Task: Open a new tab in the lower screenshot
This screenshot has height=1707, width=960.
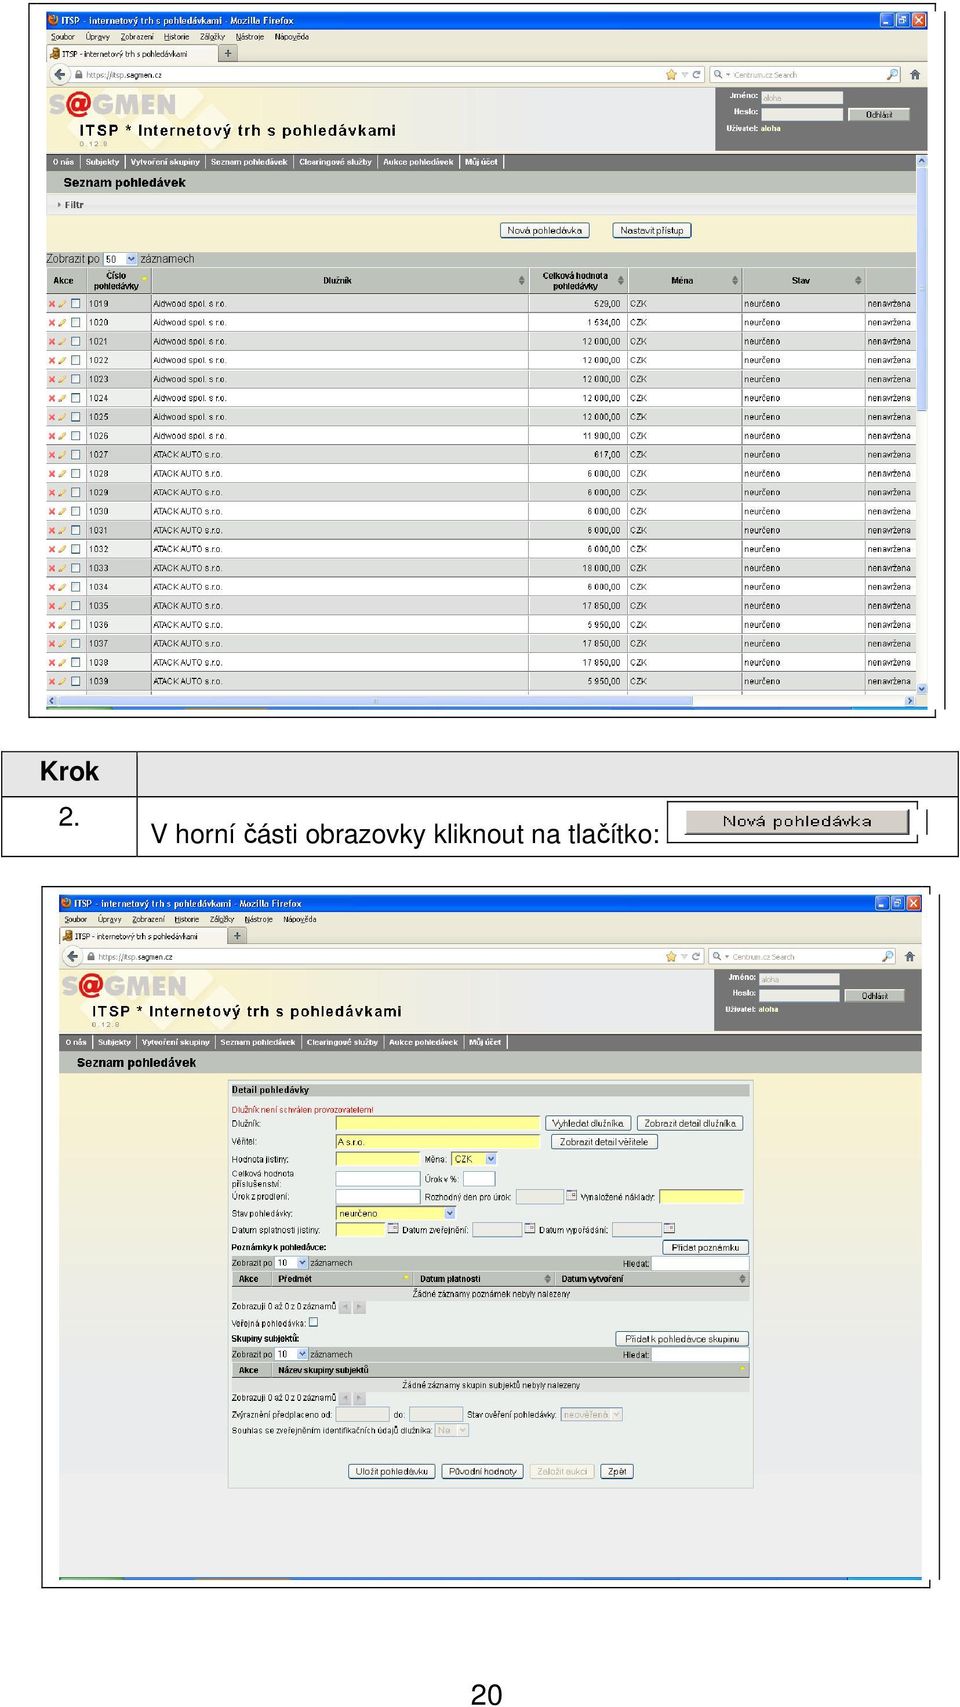Action: click(x=237, y=936)
